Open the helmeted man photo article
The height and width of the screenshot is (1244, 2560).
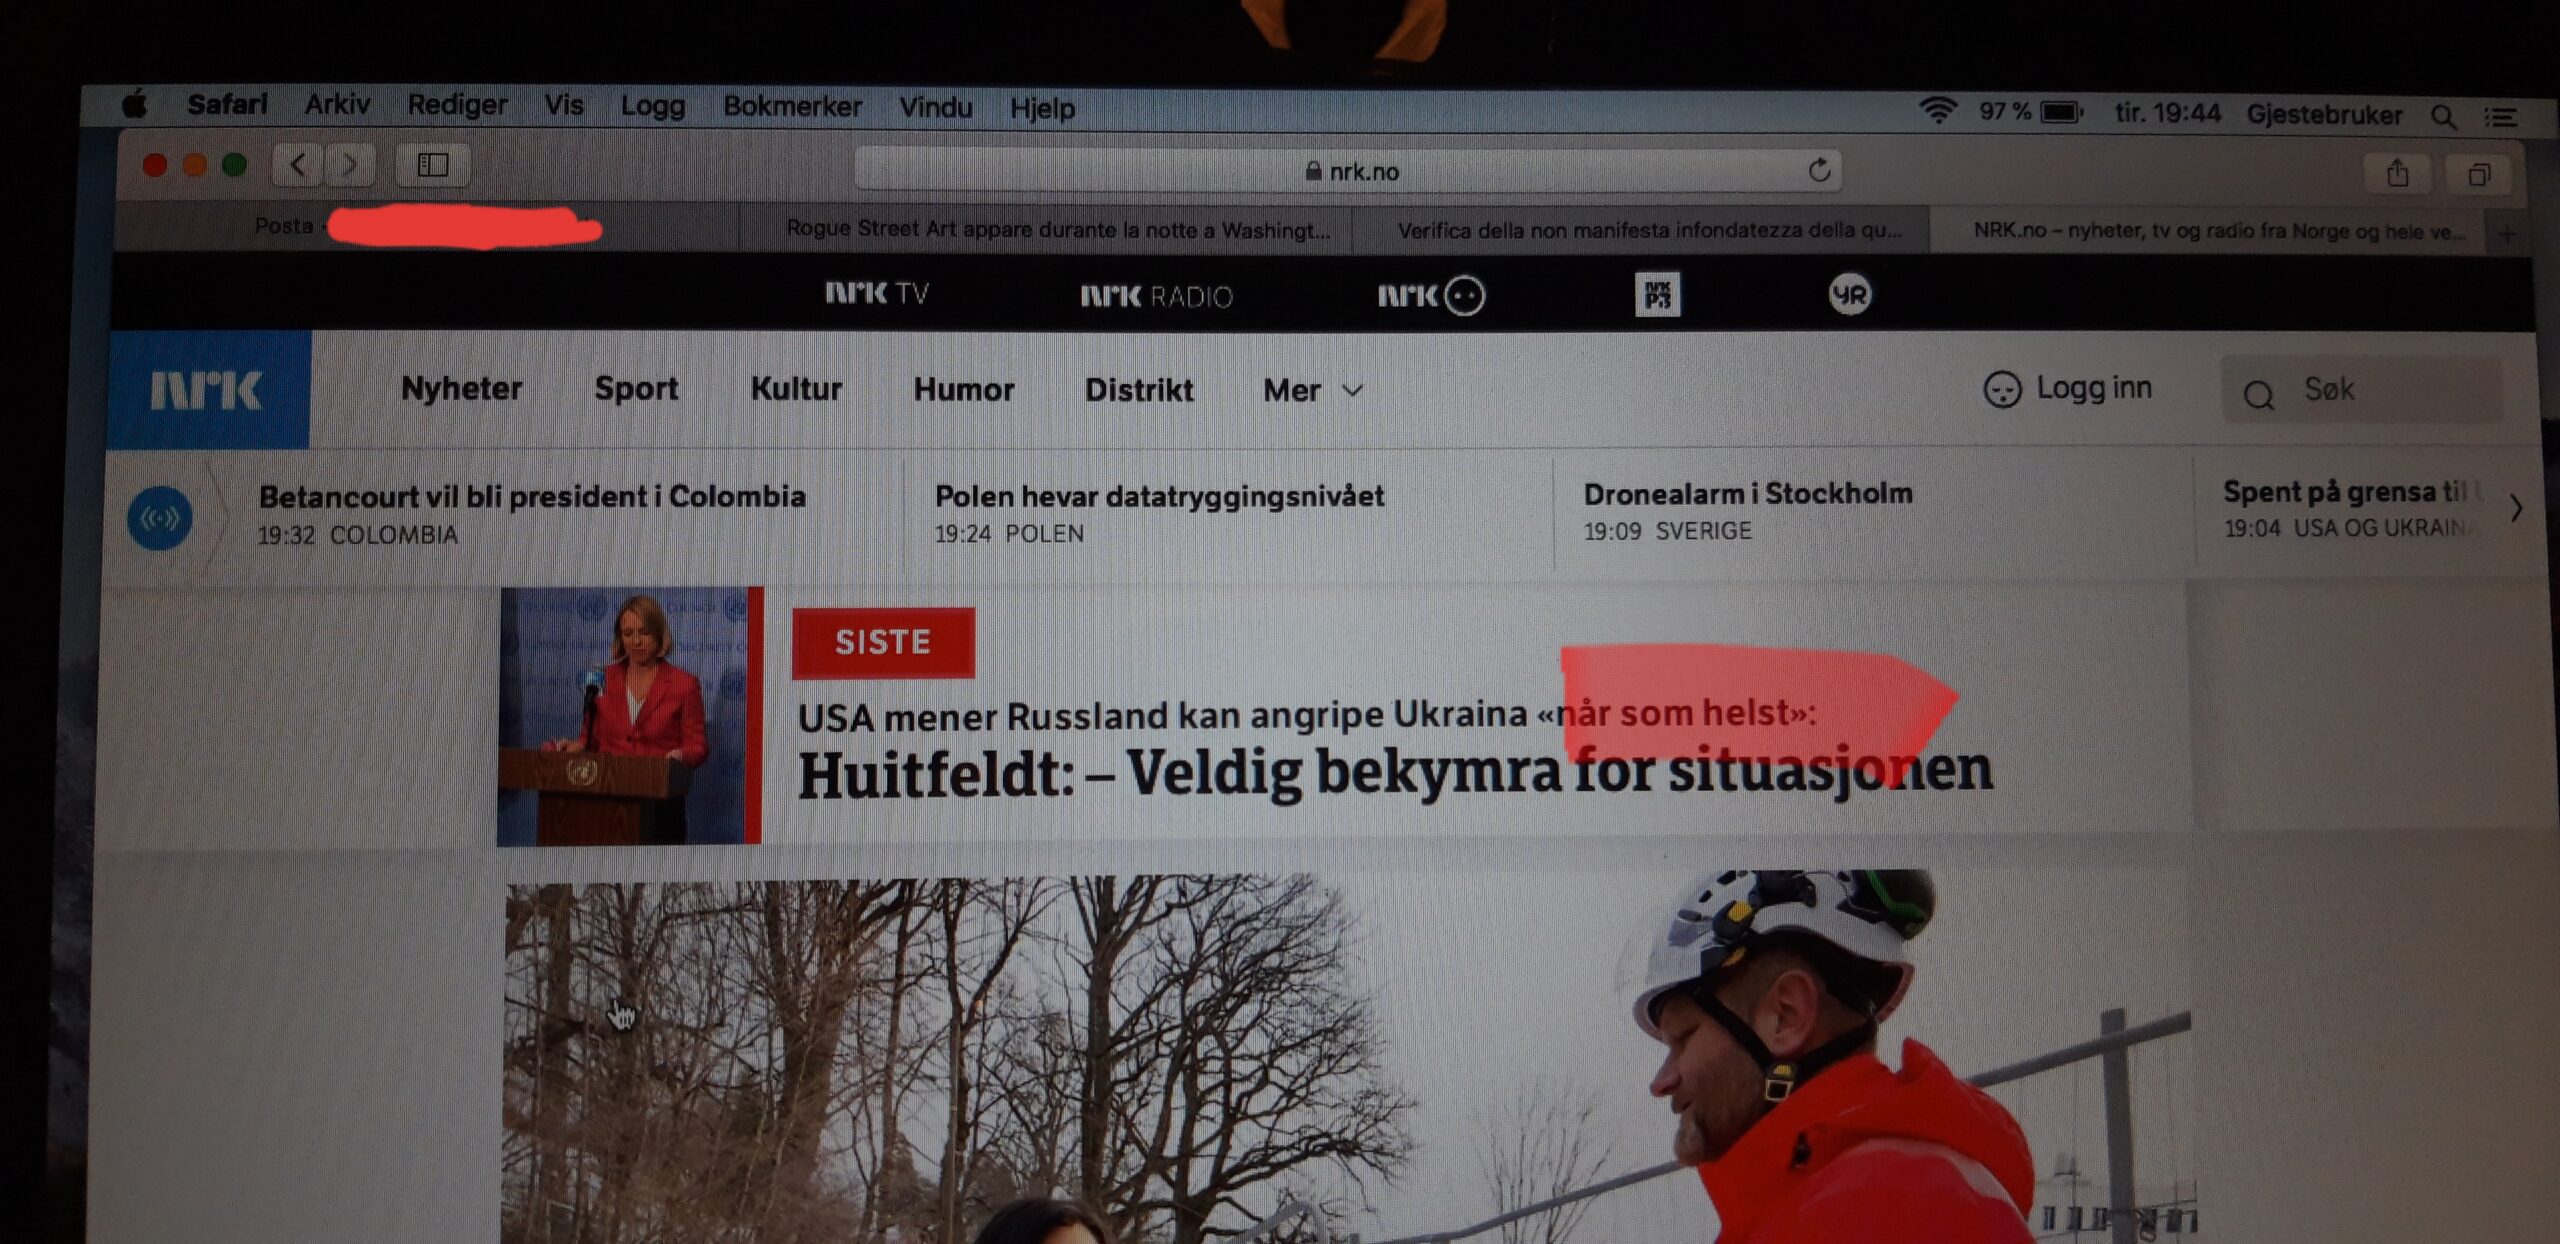(1348, 1058)
